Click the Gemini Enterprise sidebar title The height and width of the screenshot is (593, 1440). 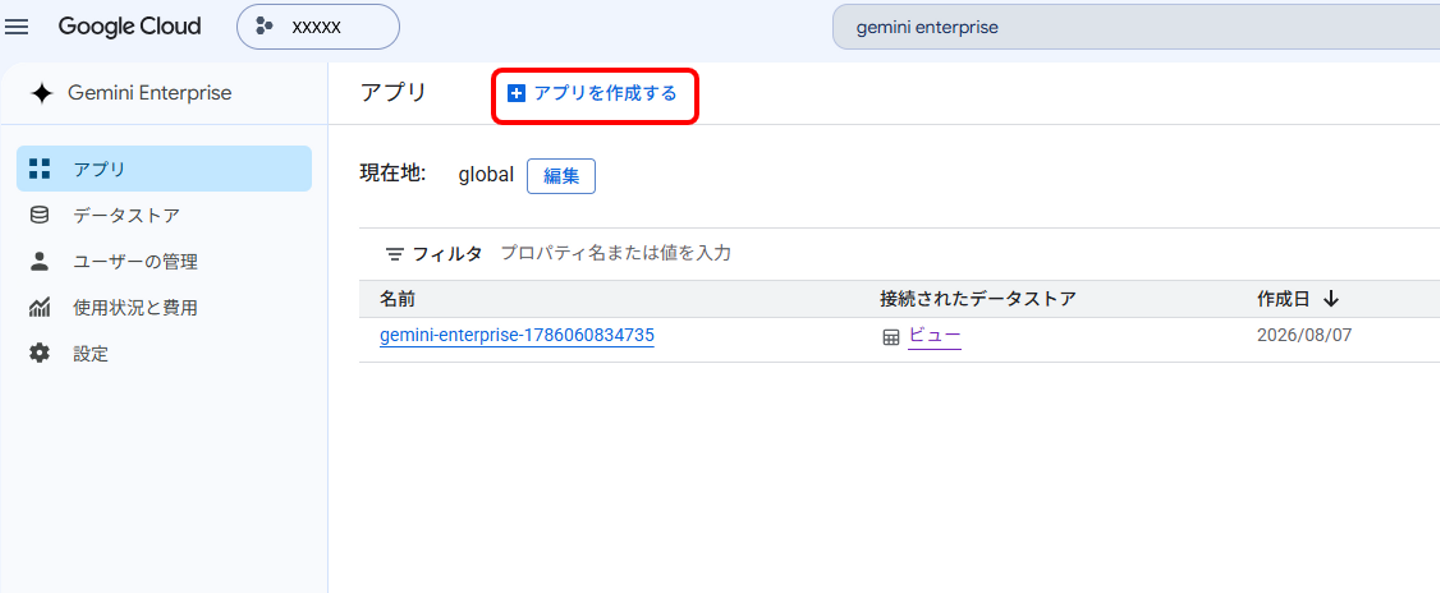(x=150, y=93)
